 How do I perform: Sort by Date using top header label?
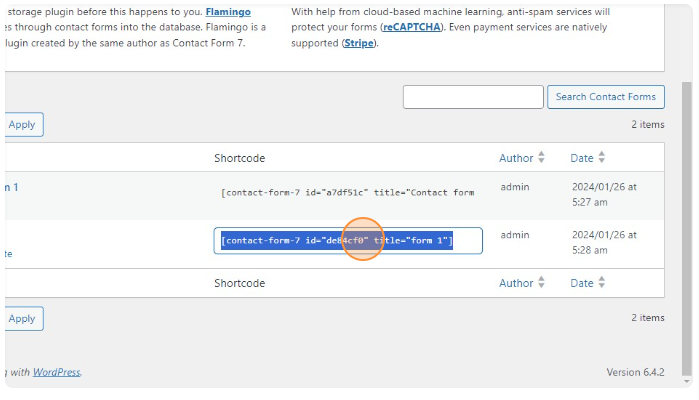tap(582, 158)
